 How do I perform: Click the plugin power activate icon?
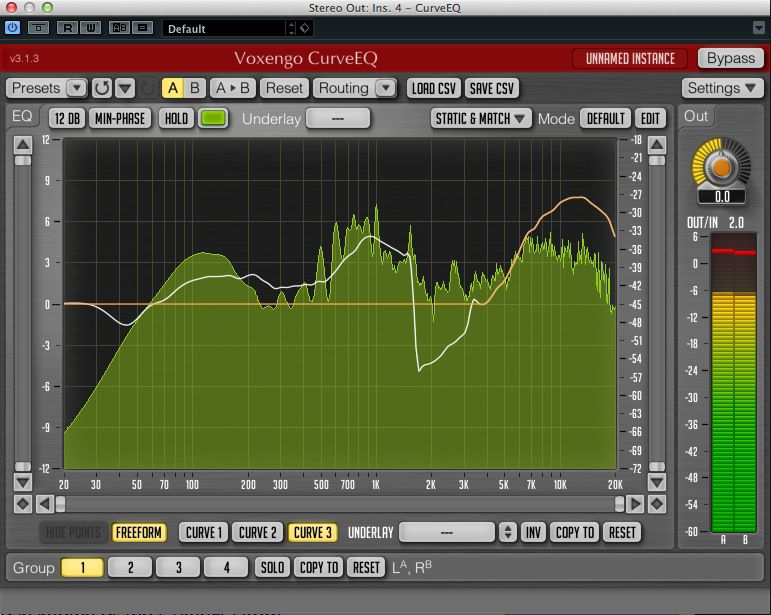(13, 29)
